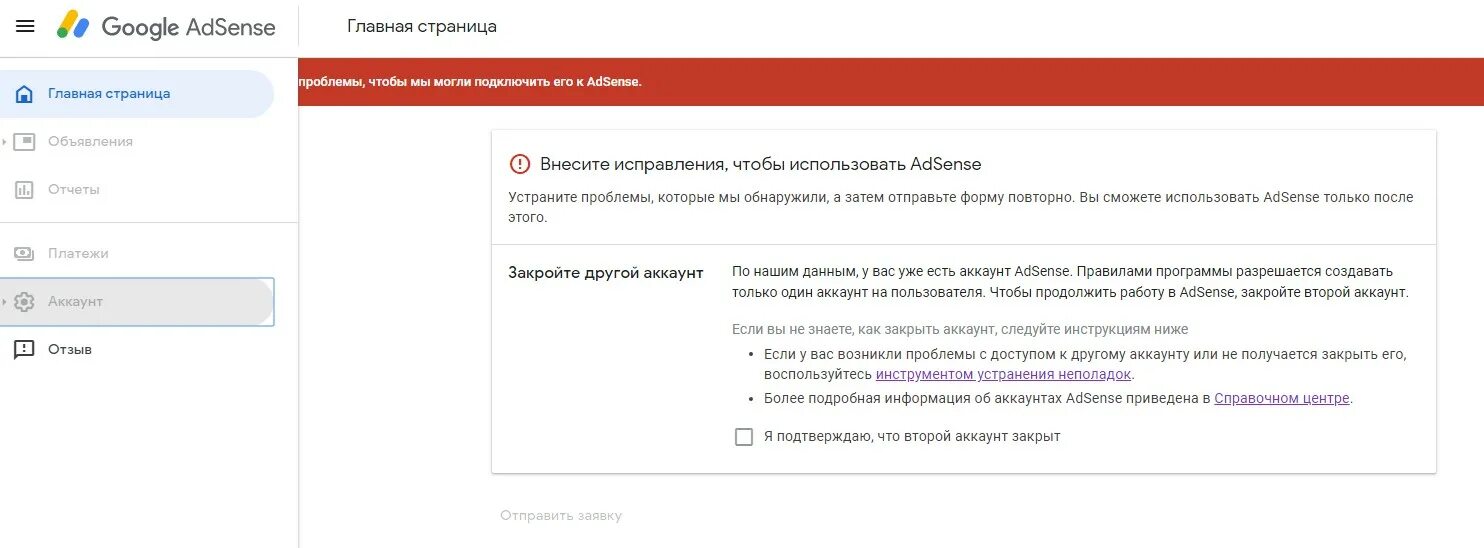The image size is (1484, 548).
Task: Click the Google AdSense logo
Action: click(x=166, y=26)
